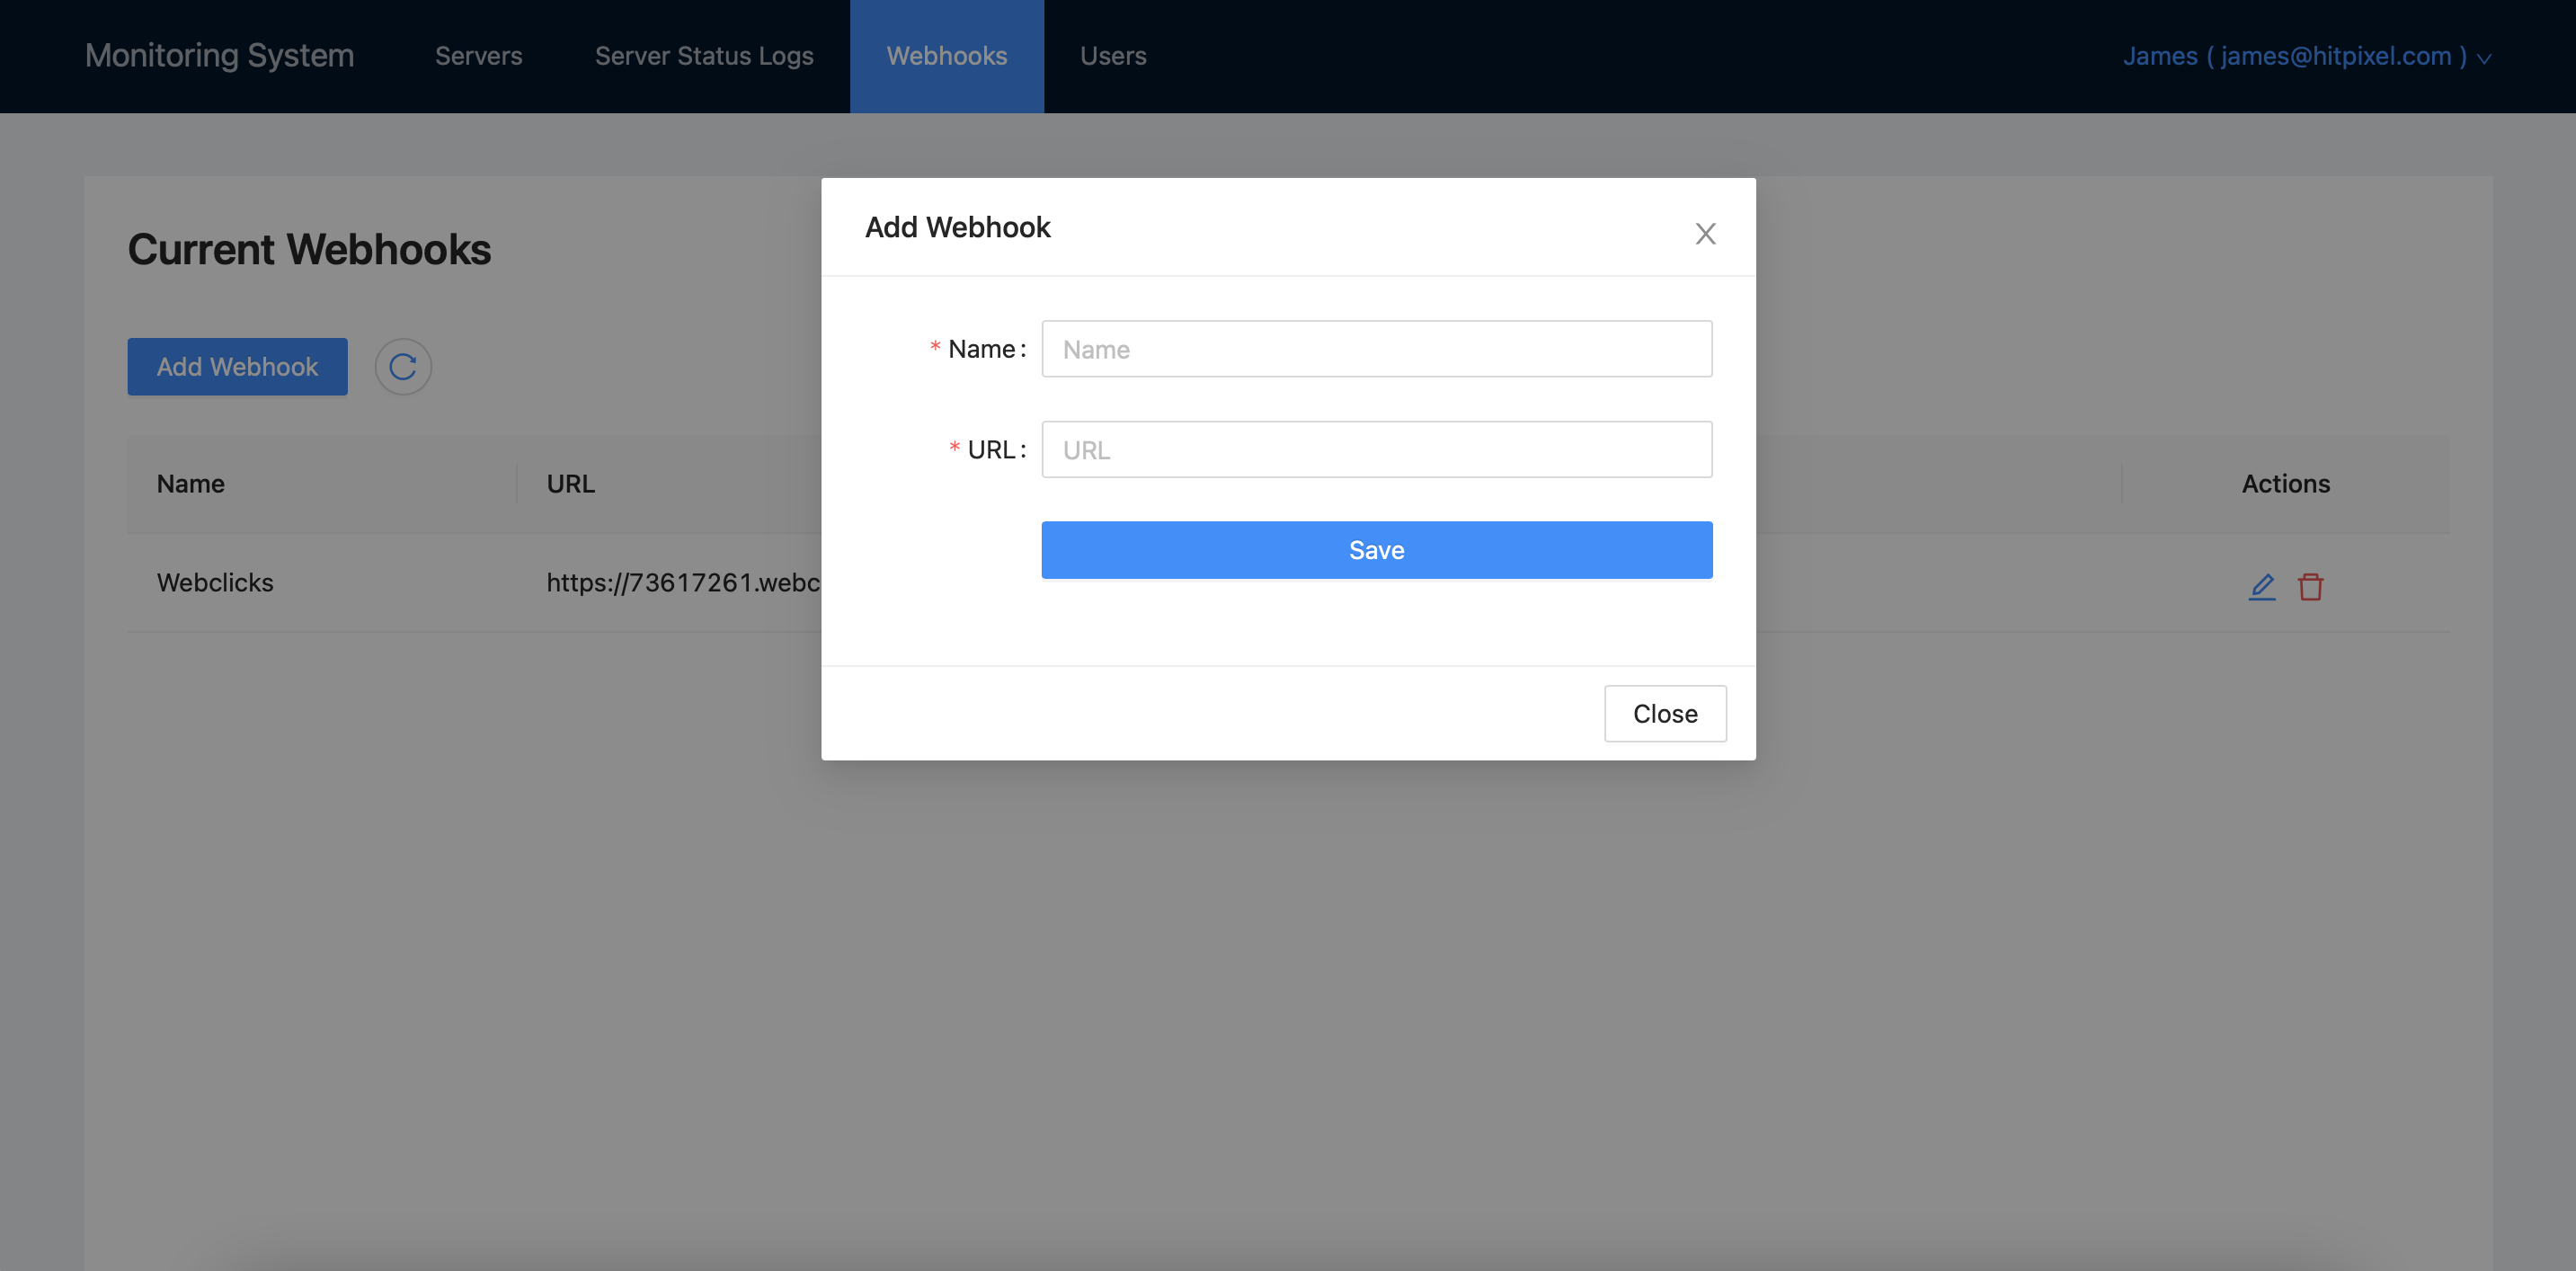Open the Server Status Logs menu item
Screen dimensions: 2576x1271
(x=705, y=56)
